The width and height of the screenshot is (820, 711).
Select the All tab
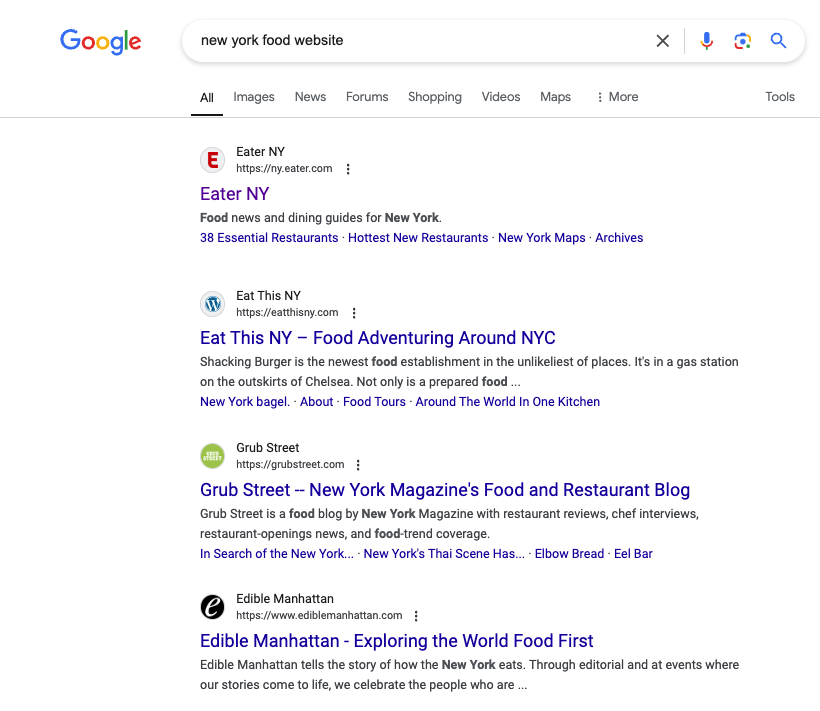(x=207, y=98)
